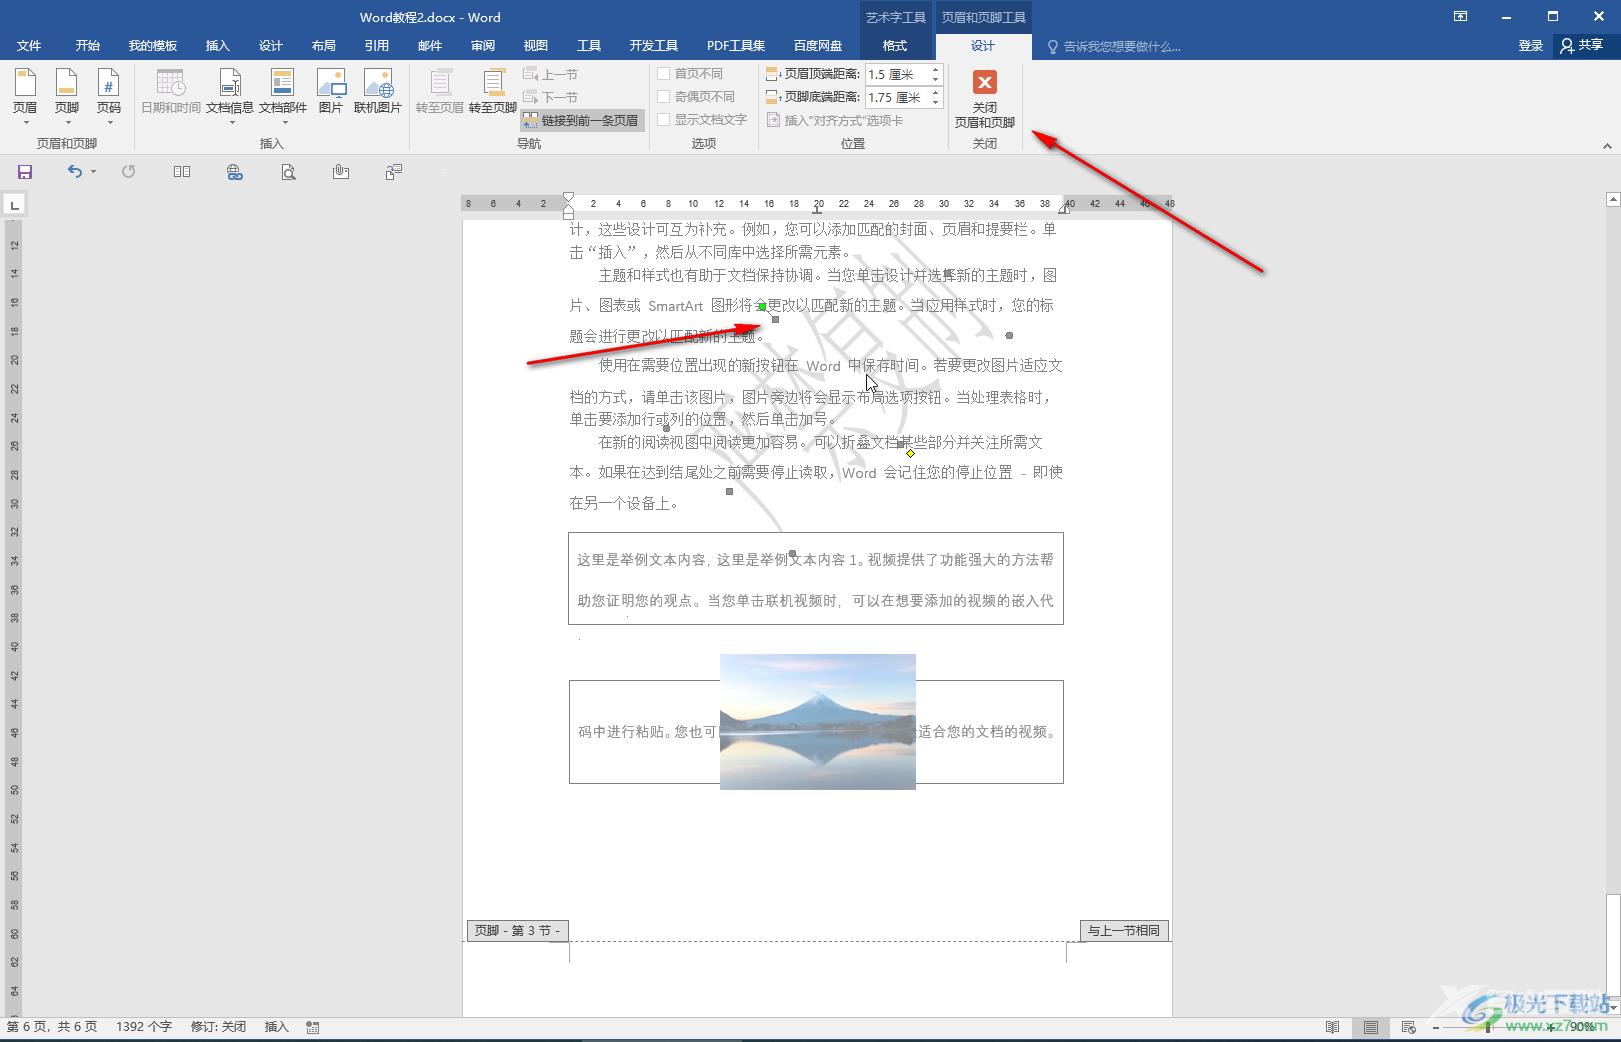Switch to the 开始 home tab
This screenshot has height=1042, width=1621.
coord(88,46)
